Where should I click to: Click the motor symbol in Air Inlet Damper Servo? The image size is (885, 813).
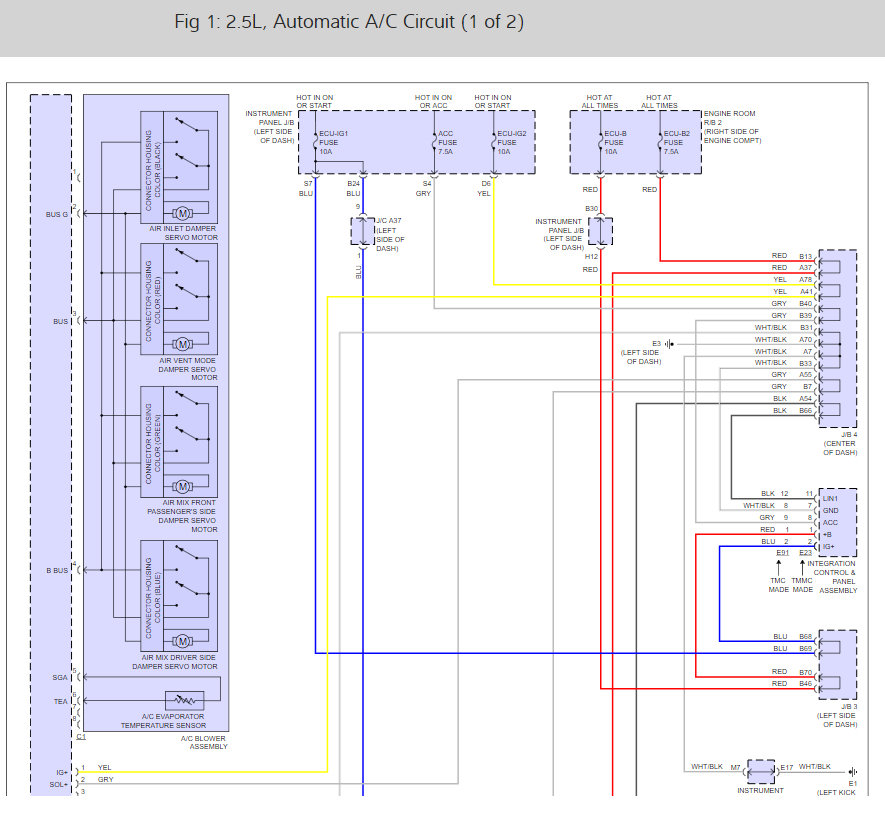click(x=182, y=213)
